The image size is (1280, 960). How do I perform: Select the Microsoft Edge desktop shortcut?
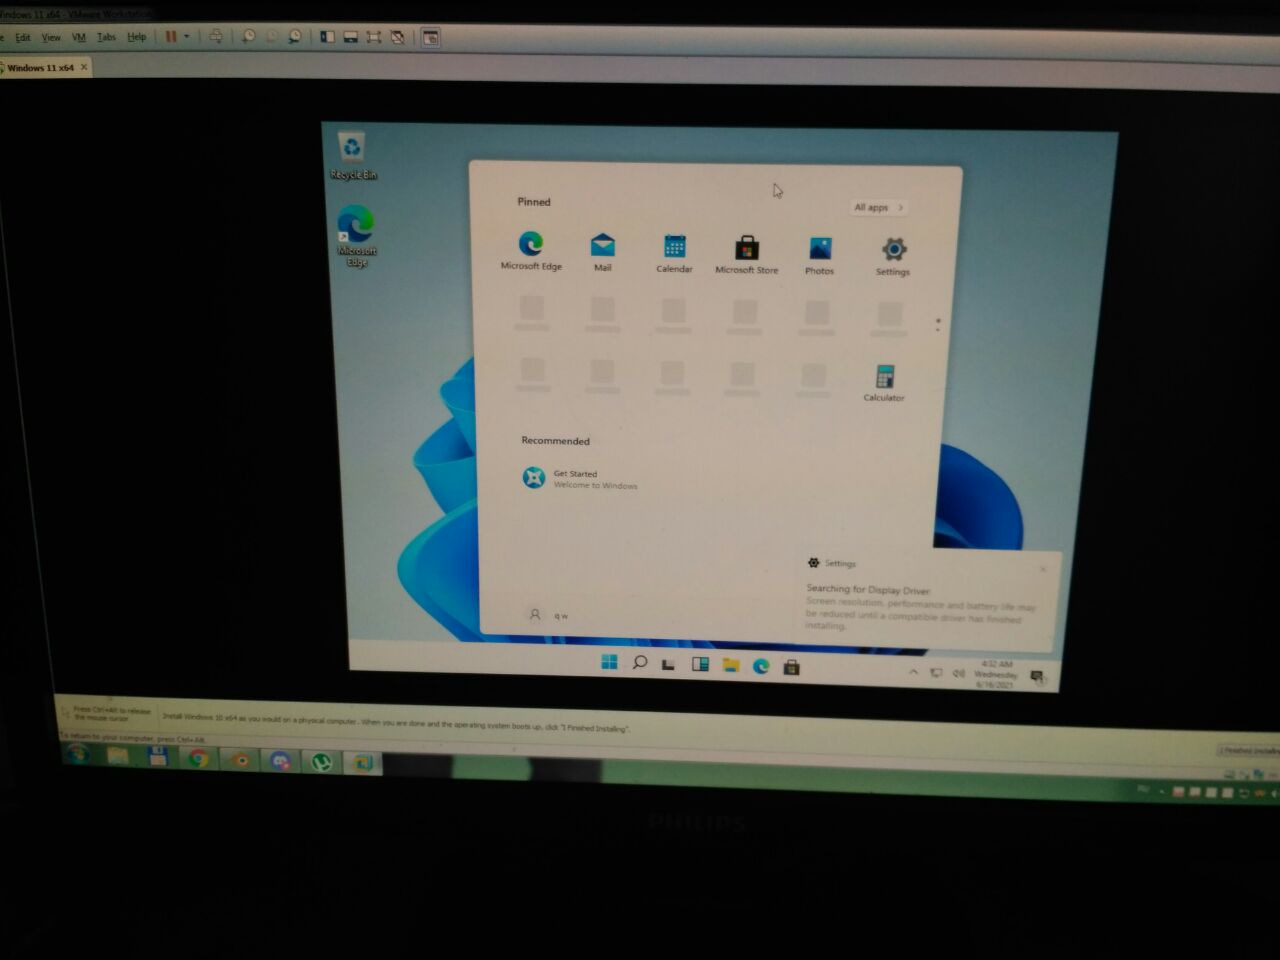(x=357, y=236)
